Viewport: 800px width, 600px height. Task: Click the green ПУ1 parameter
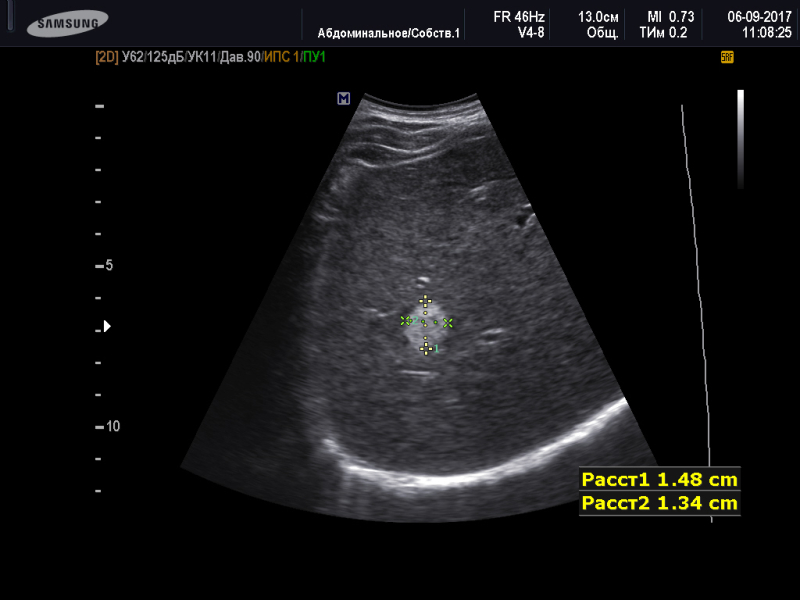click(314, 57)
